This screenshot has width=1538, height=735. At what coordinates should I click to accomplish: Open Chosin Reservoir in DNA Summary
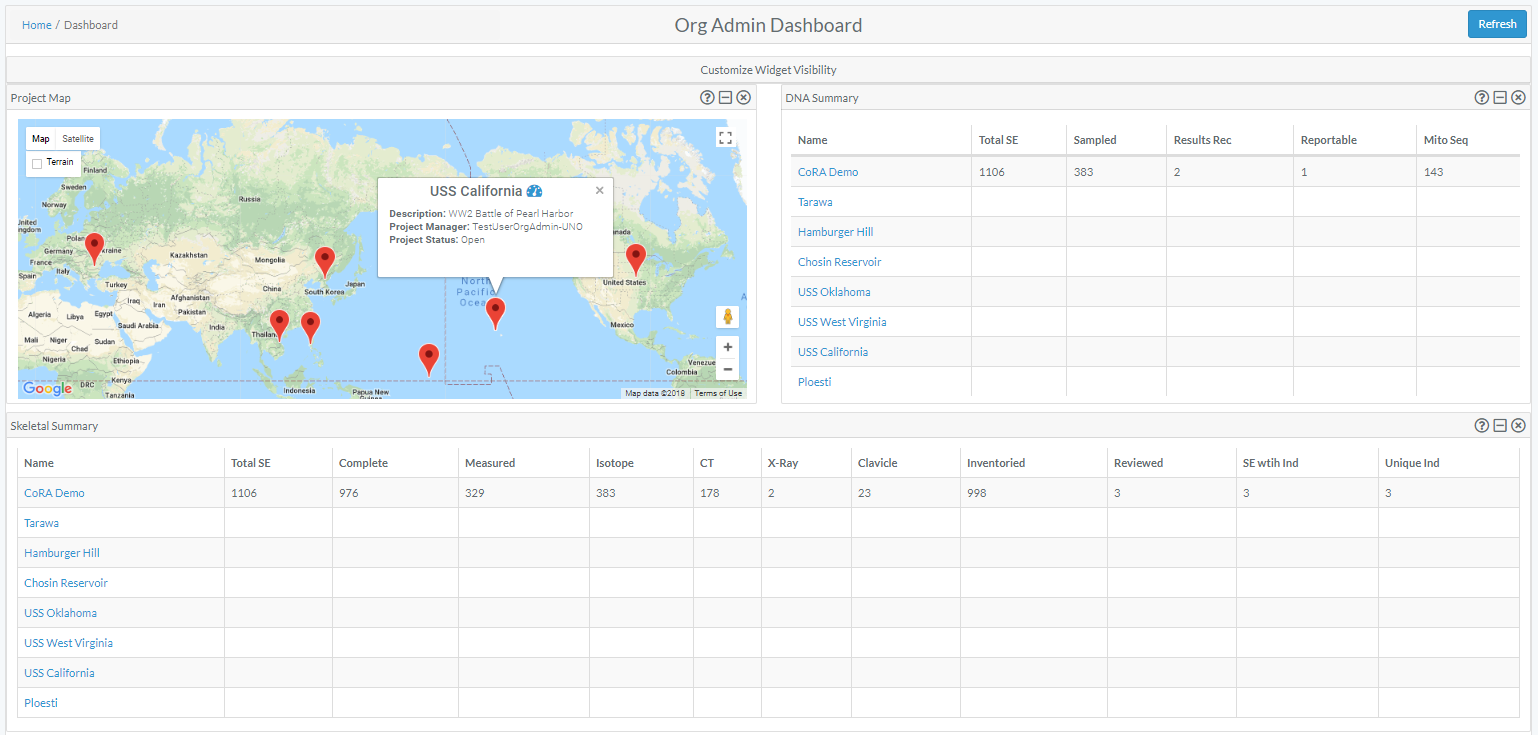pyautogui.click(x=839, y=262)
